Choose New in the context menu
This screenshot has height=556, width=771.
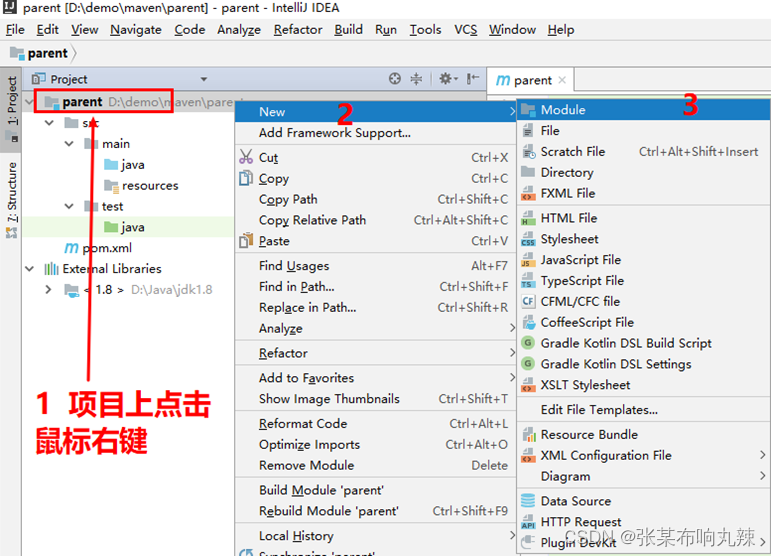[x=376, y=112]
